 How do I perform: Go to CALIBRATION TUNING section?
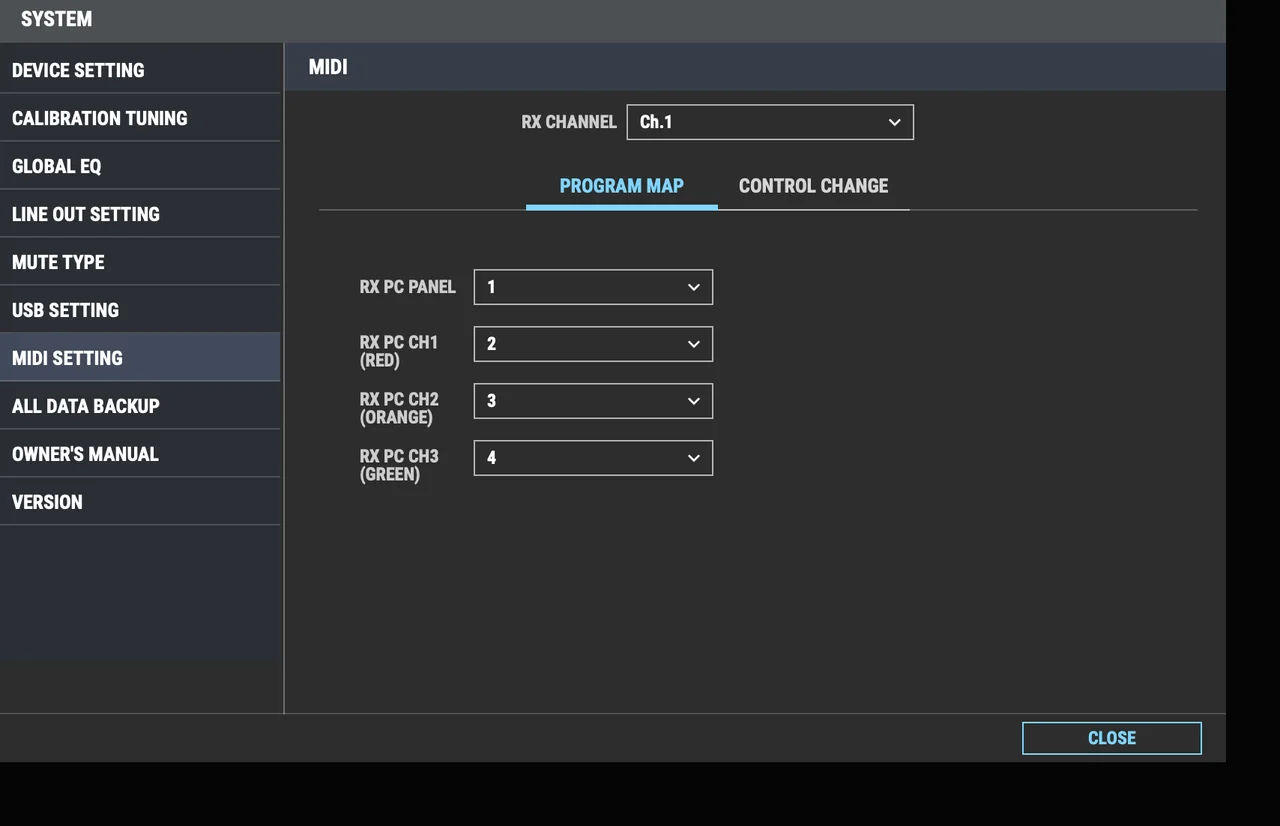tap(140, 118)
